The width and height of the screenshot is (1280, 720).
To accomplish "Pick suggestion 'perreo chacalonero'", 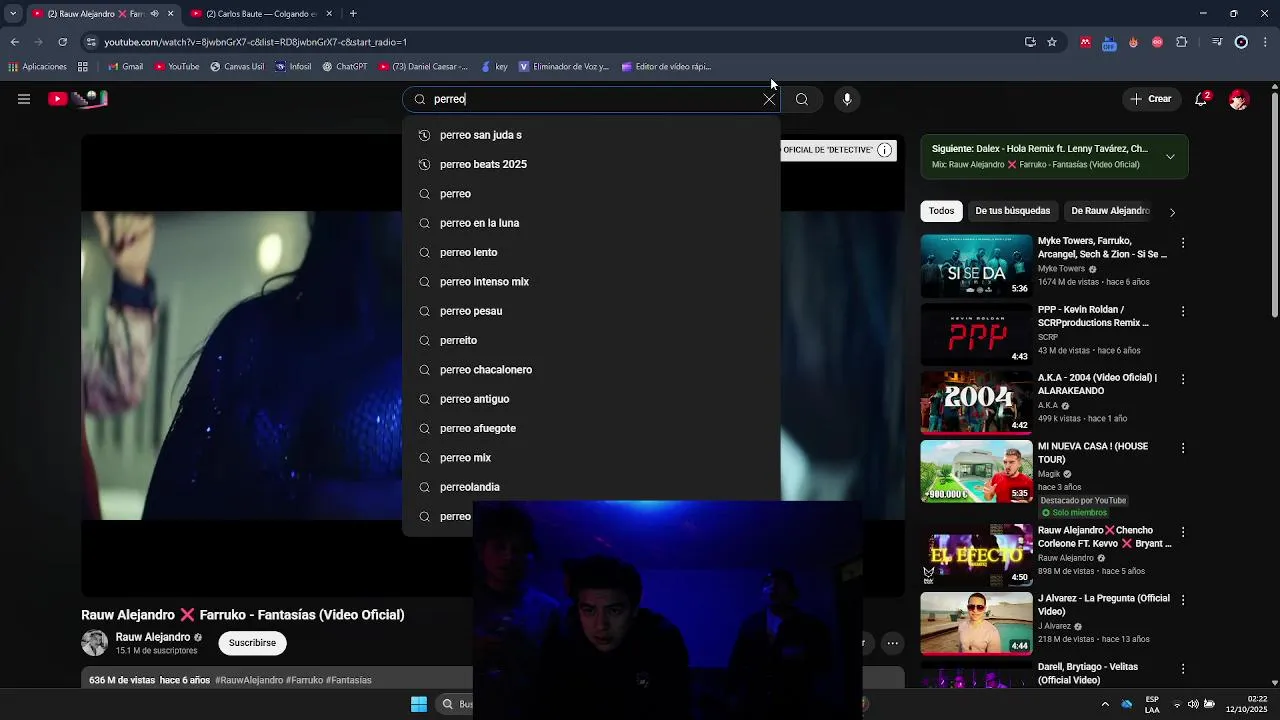I will point(591,370).
